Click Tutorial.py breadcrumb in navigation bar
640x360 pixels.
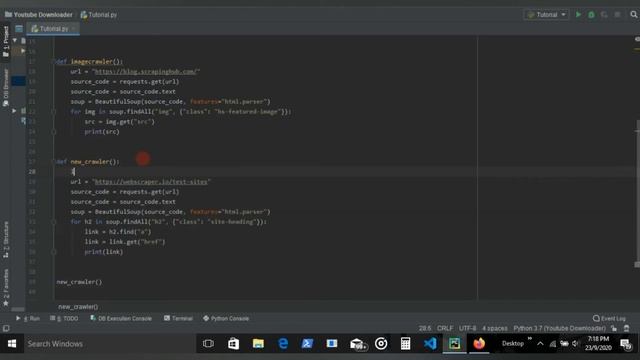[x=99, y=15]
